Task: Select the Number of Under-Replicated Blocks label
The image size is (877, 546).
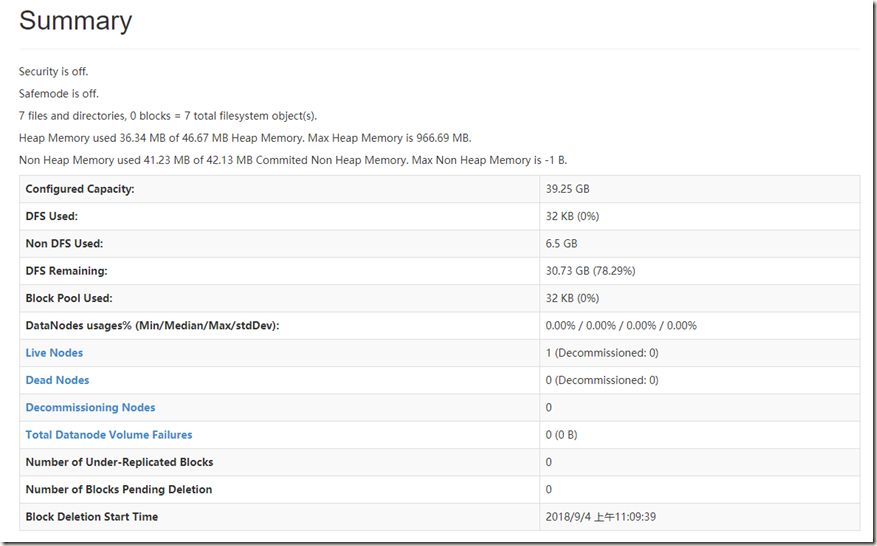Action: click(119, 462)
